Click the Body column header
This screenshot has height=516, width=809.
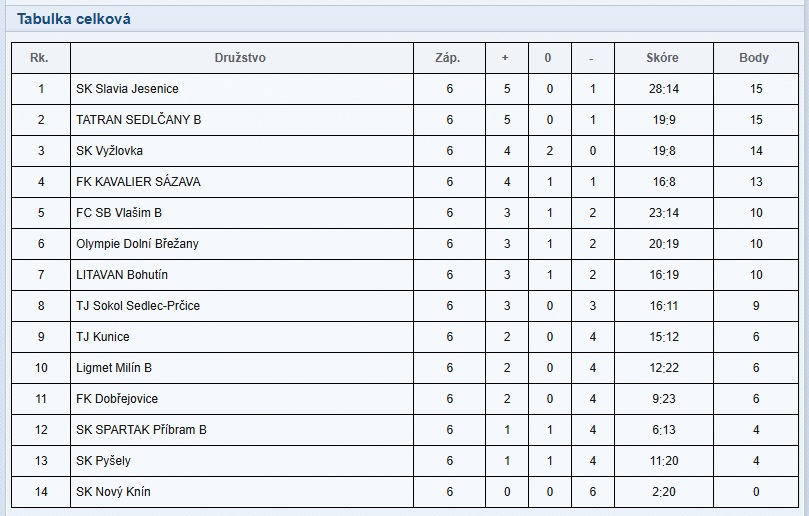click(x=754, y=58)
